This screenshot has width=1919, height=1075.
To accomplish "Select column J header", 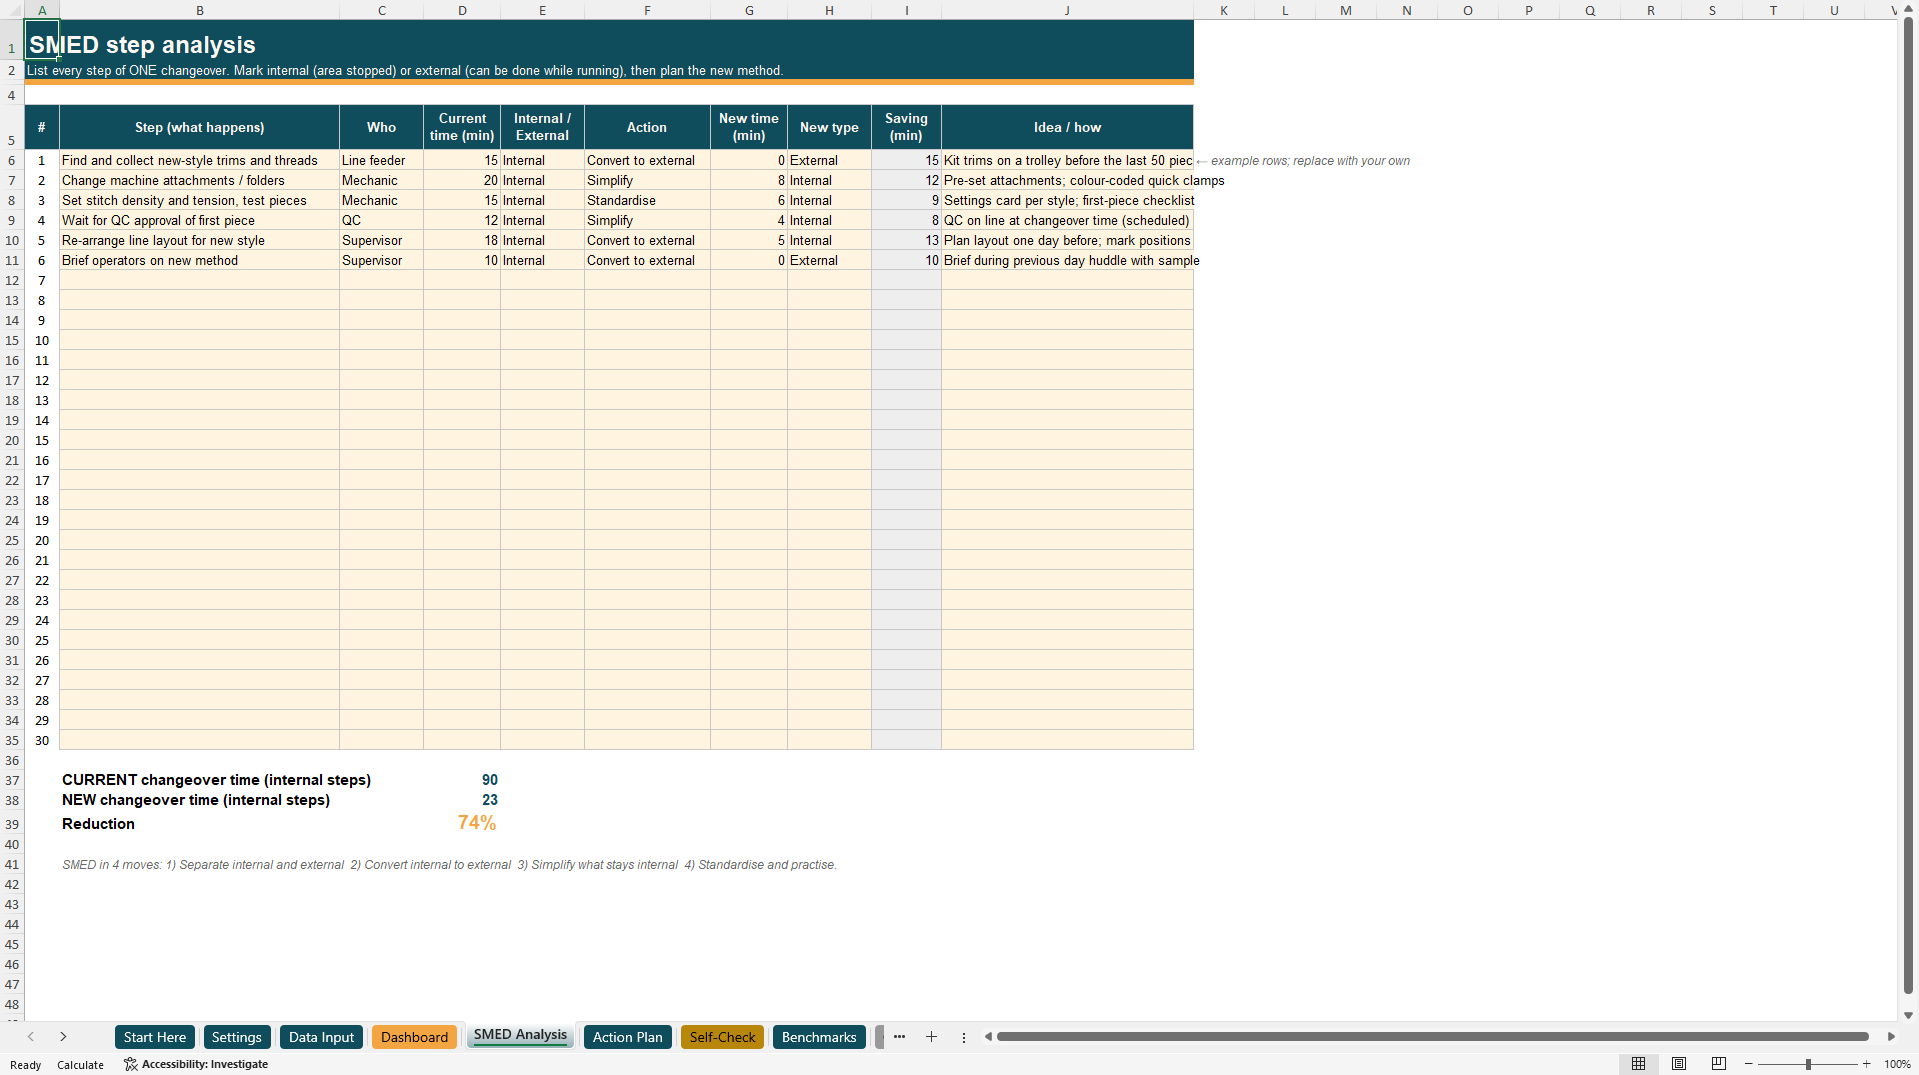I will click(1067, 10).
